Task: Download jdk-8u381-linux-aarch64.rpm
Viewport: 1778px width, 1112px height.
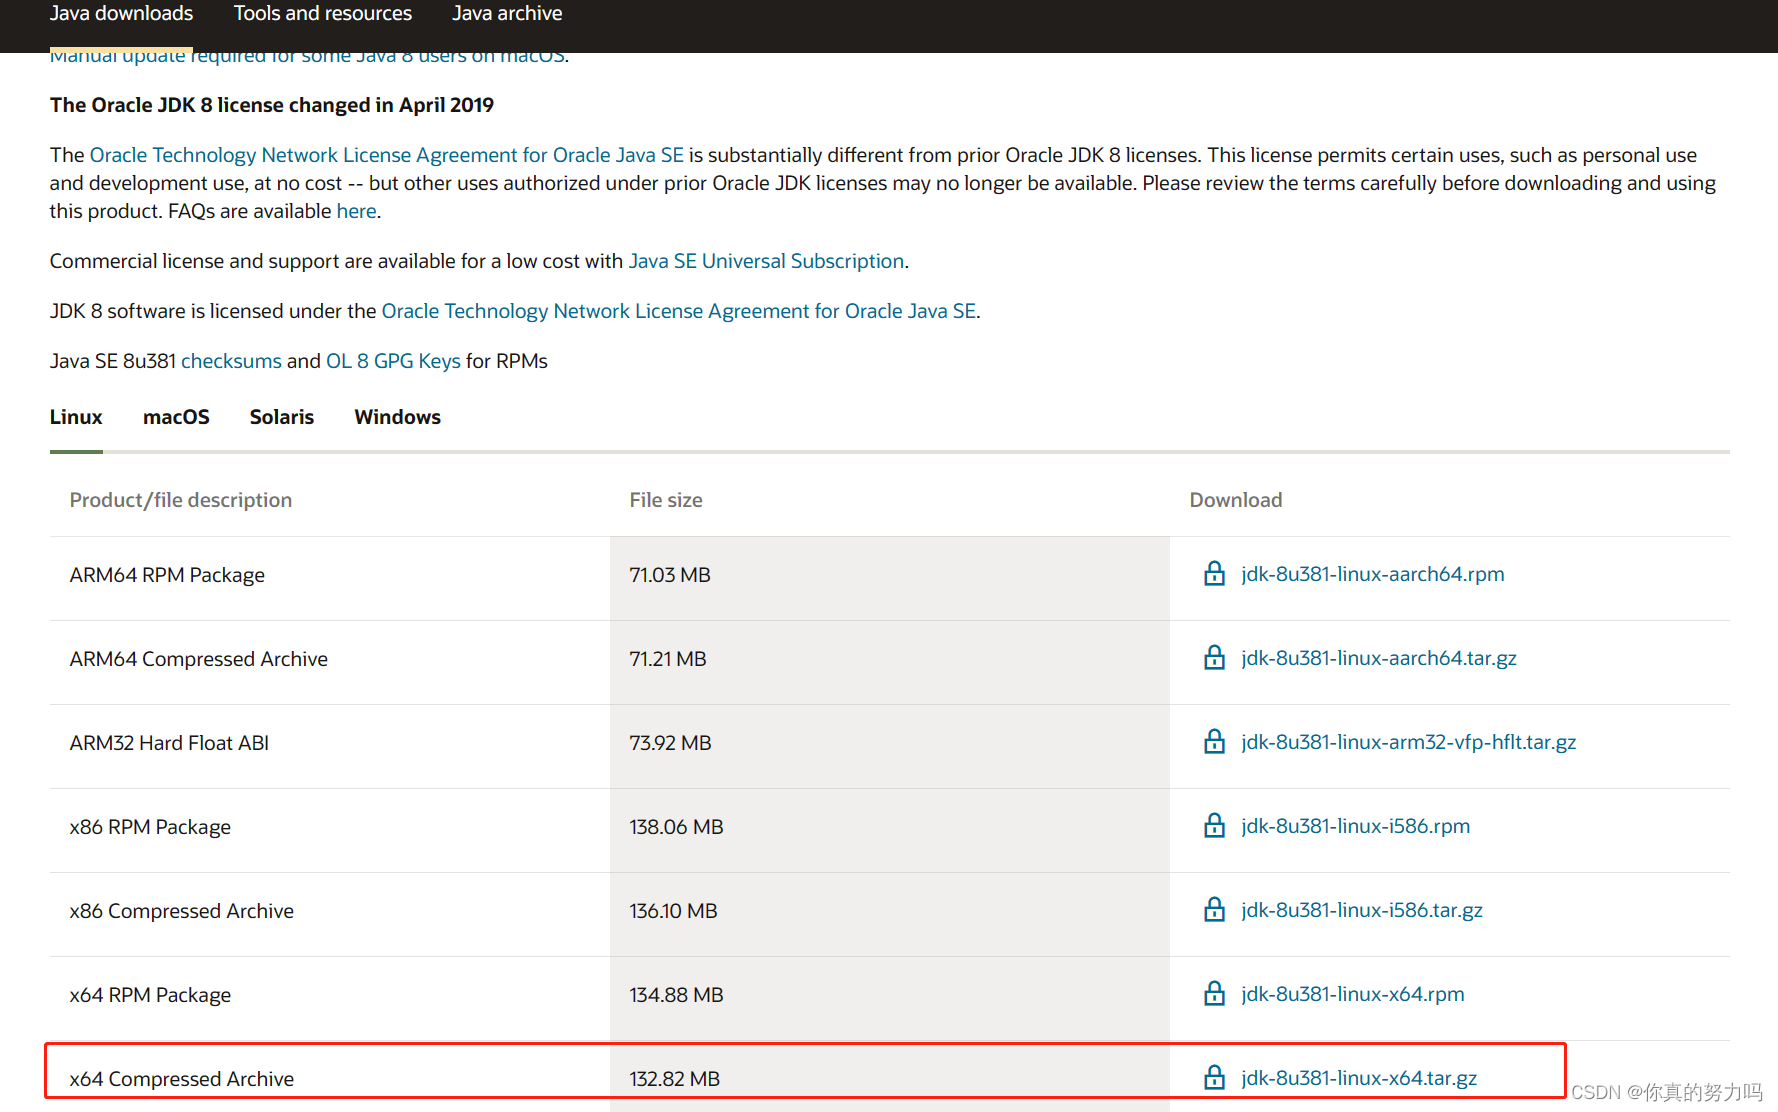Action: tap(1373, 574)
